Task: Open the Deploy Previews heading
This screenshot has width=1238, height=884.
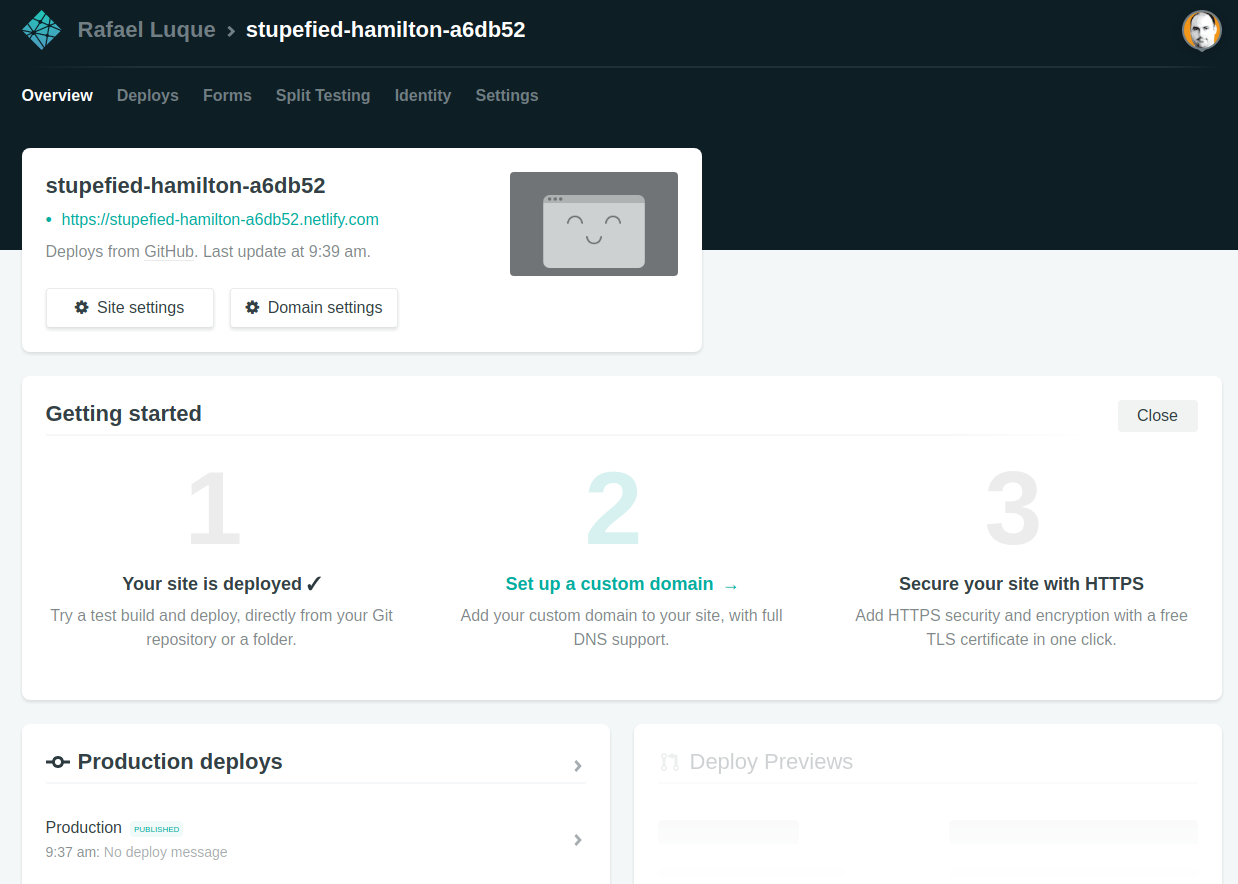Action: [771, 762]
